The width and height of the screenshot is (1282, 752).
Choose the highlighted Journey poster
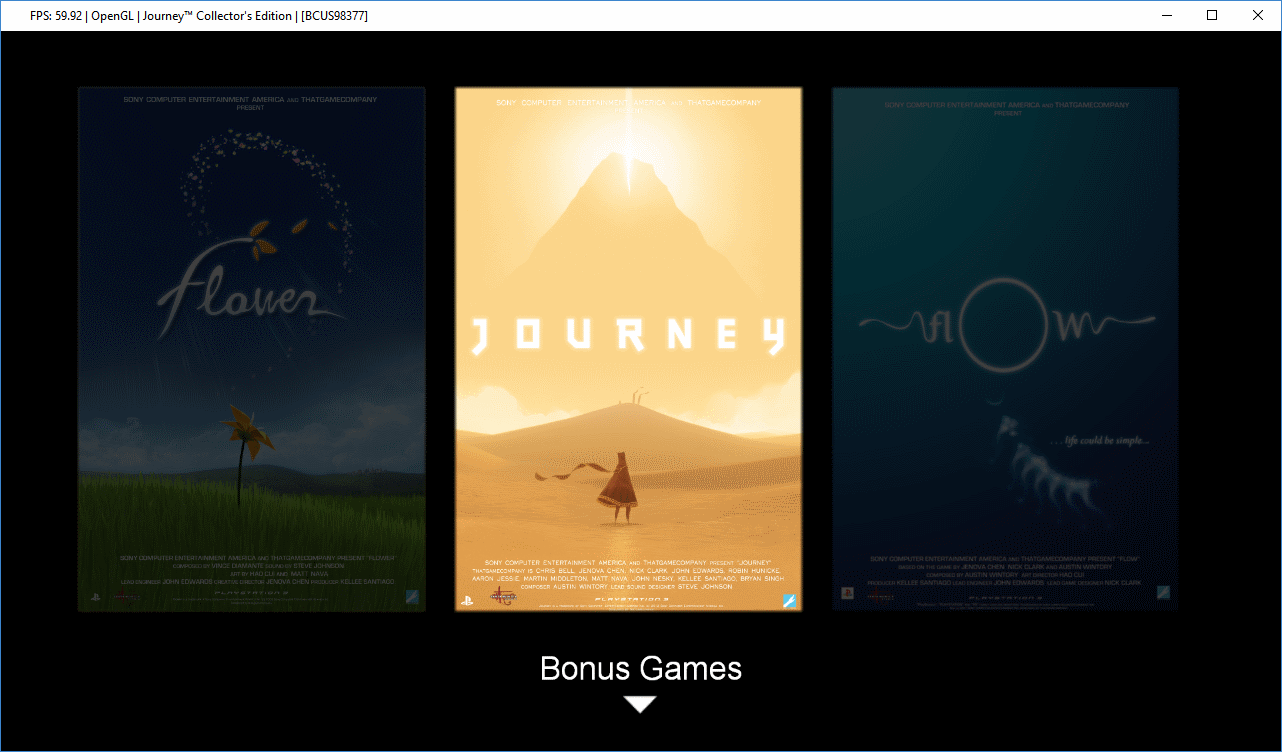[628, 349]
